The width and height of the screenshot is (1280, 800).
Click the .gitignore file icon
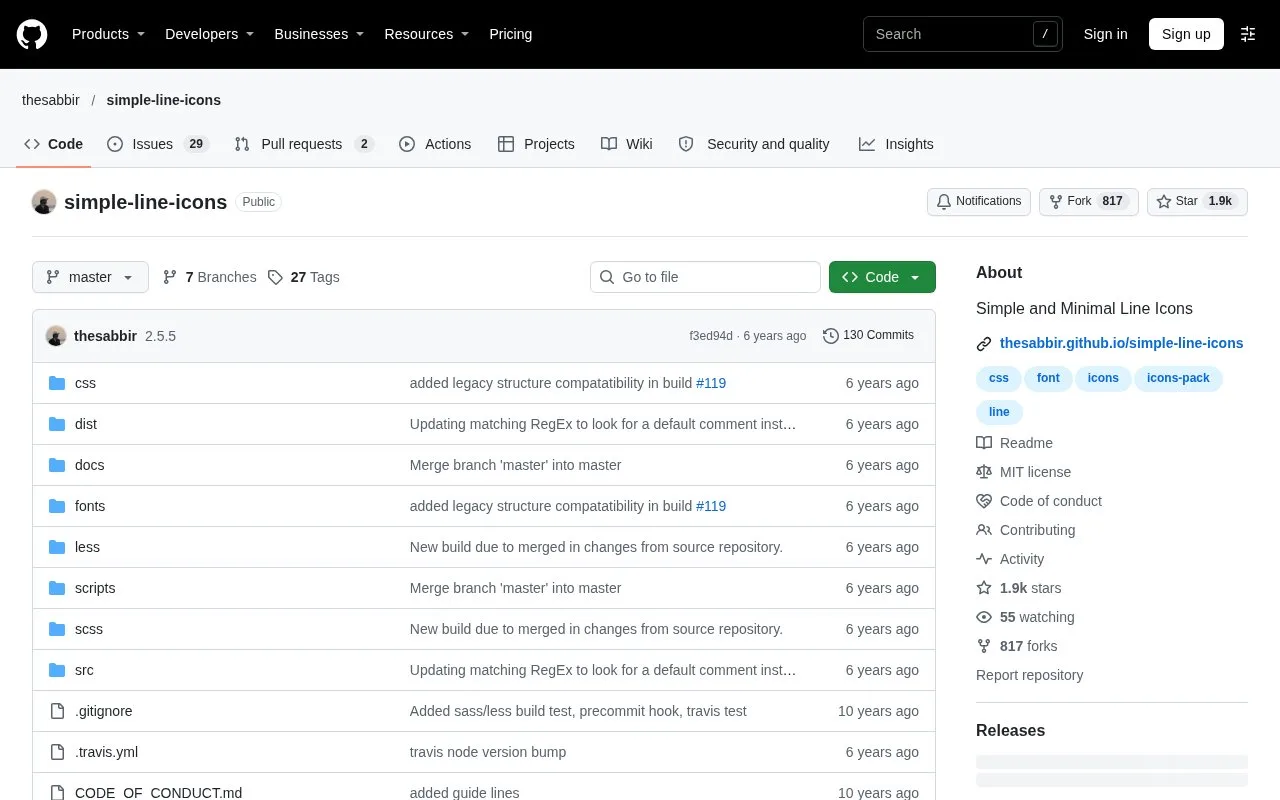pos(57,711)
